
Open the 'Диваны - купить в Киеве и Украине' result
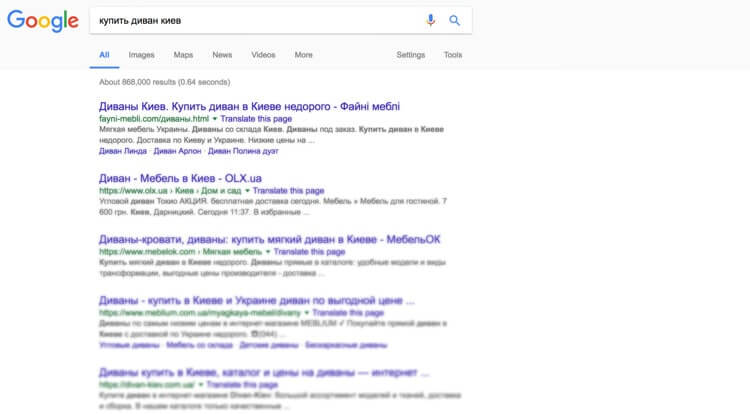coord(257,300)
